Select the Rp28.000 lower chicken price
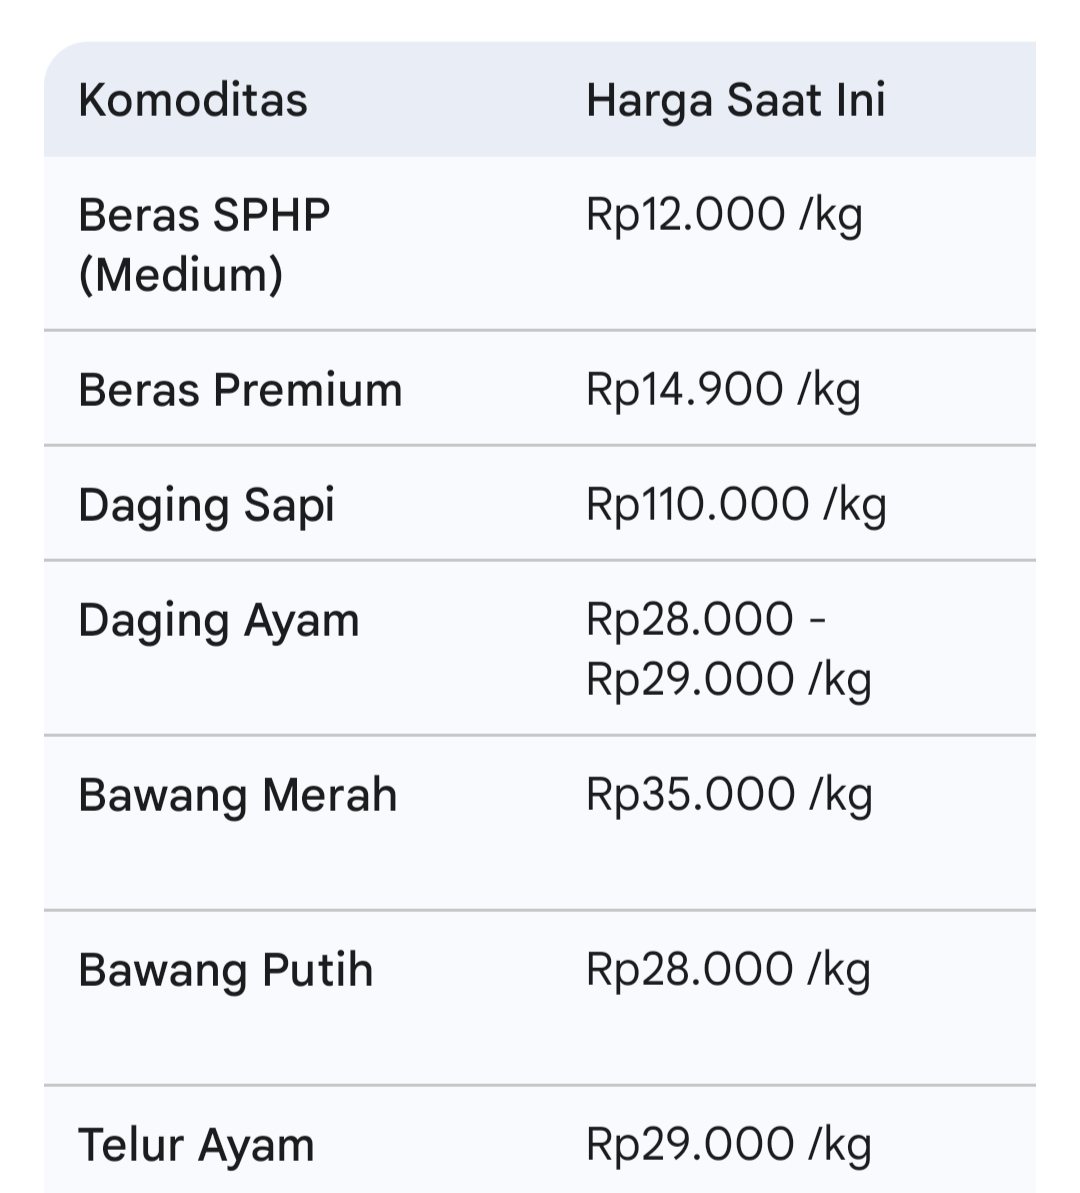This screenshot has width=1080, height=1193. [x=690, y=620]
